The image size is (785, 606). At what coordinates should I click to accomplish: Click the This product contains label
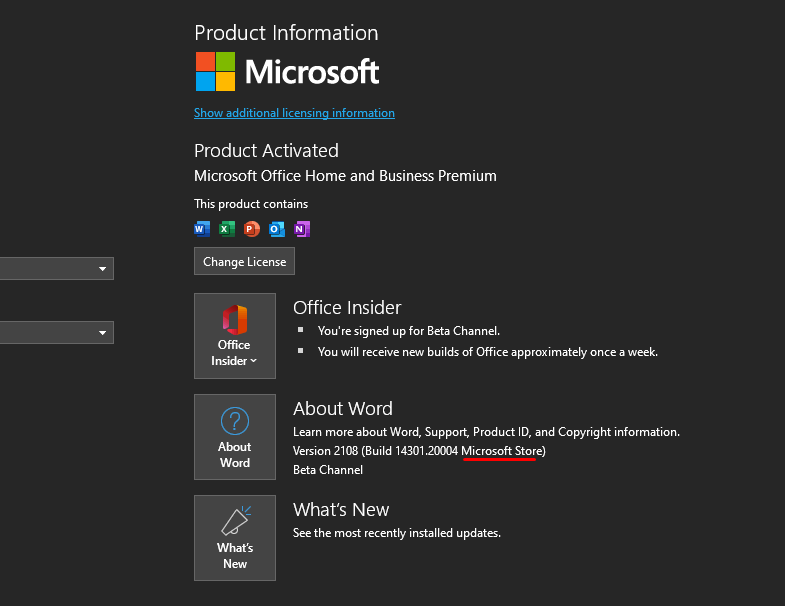coord(251,204)
